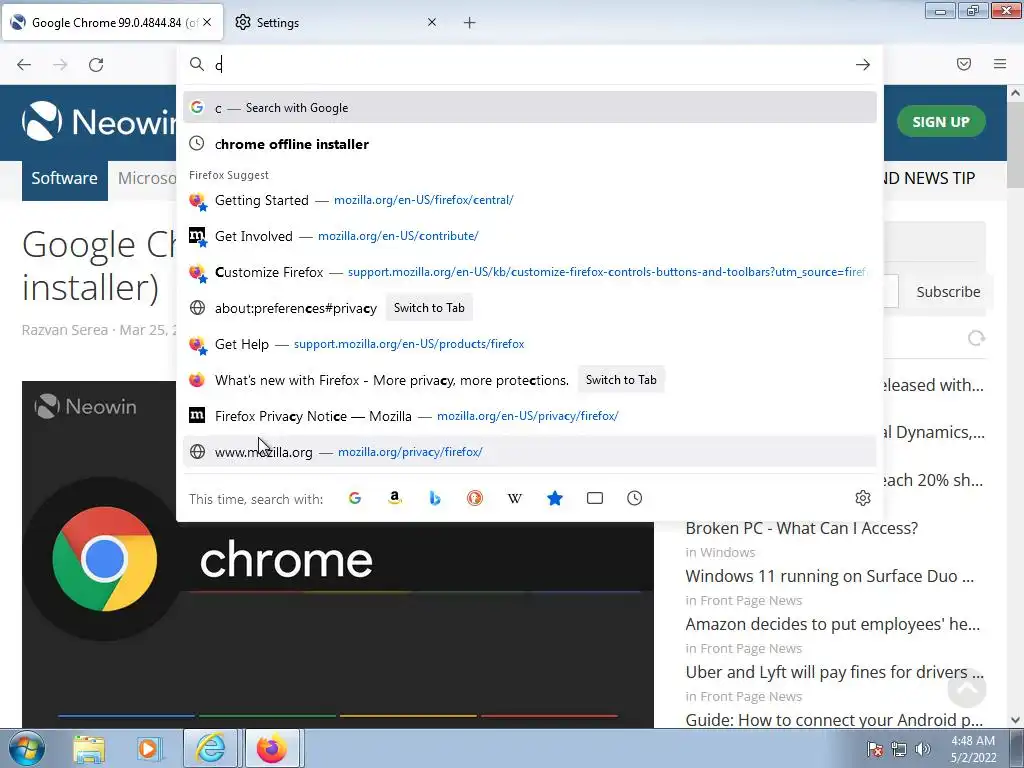The width and height of the screenshot is (1024, 768).
Task: Open 'Windows 11 running on Surface Duo' link
Action: pyautogui.click(x=829, y=577)
